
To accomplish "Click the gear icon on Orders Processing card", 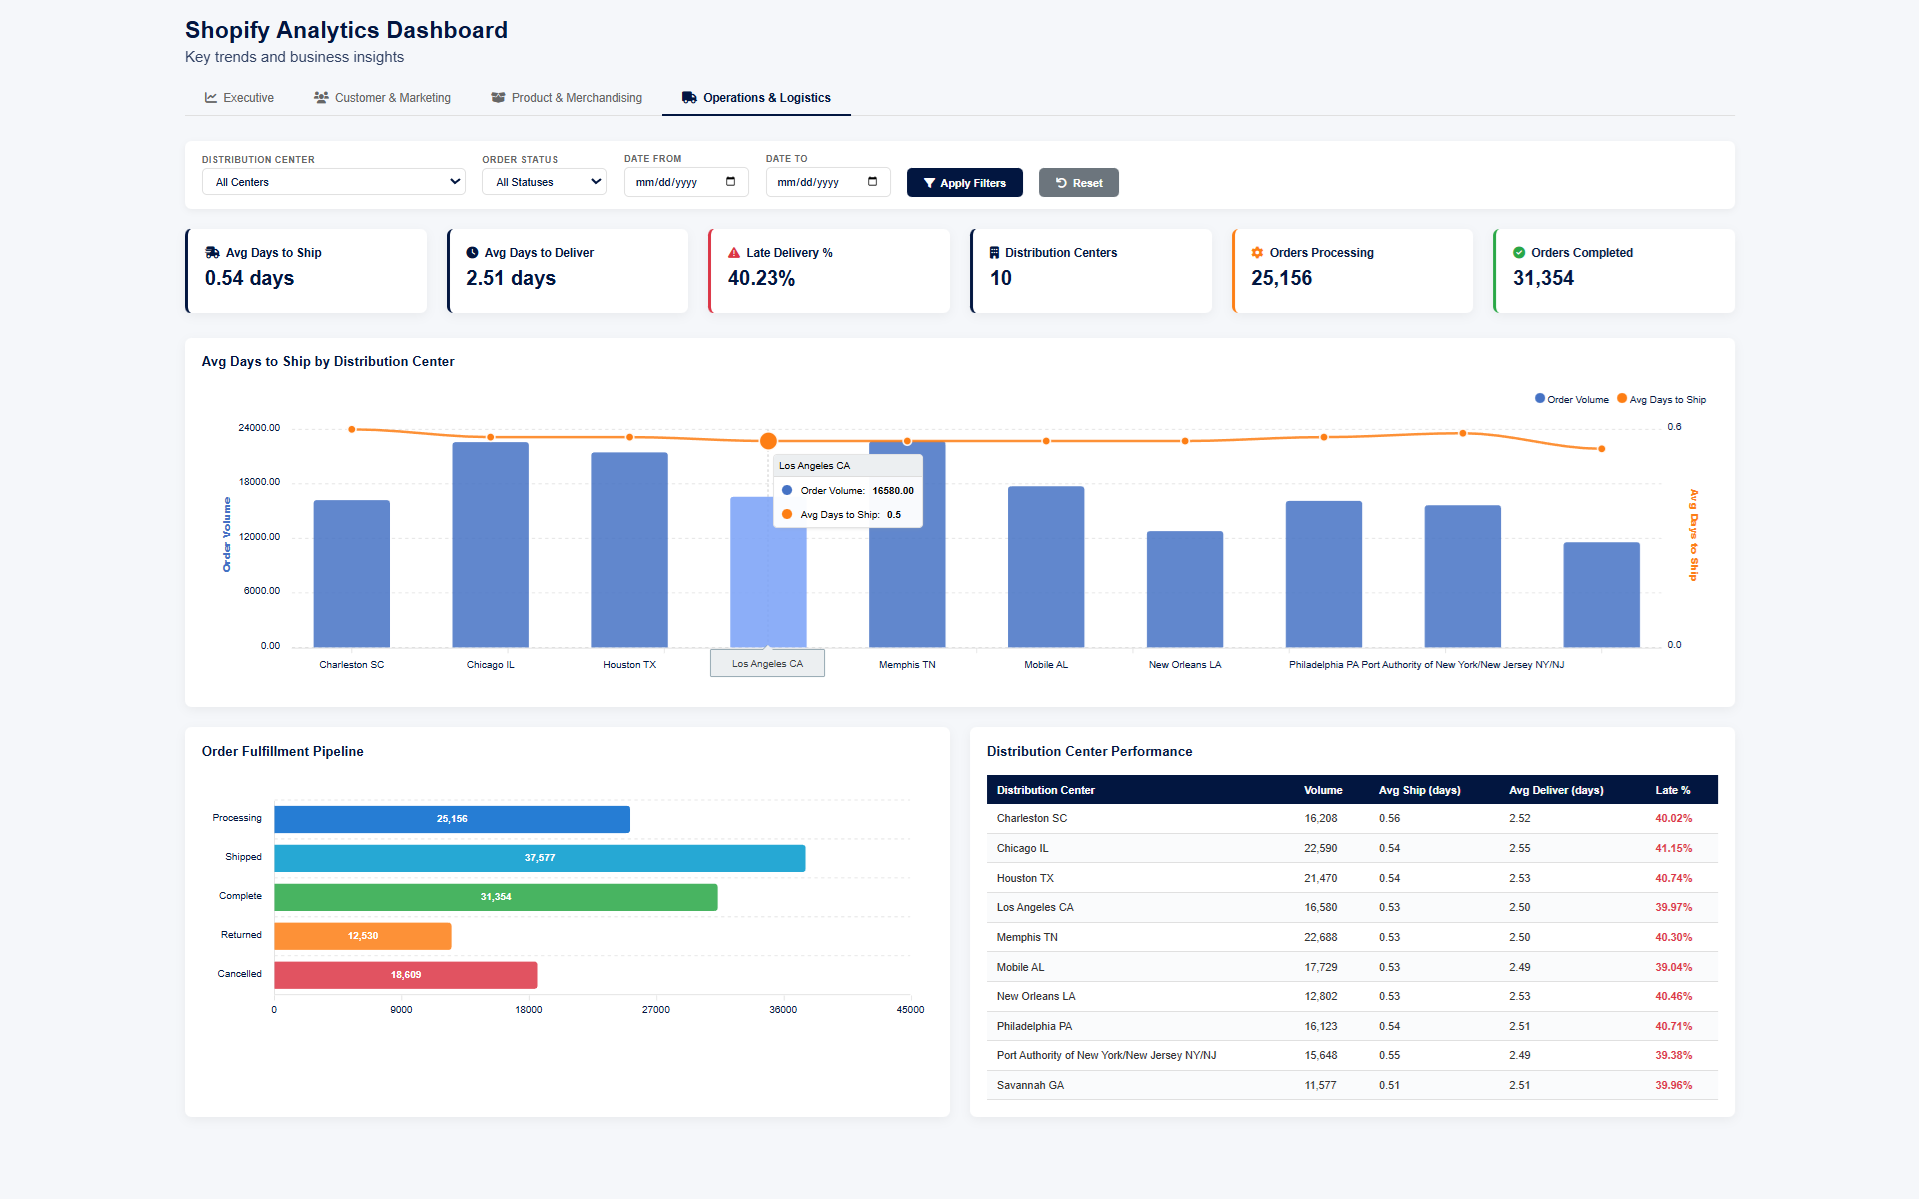I will [x=1256, y=252].
